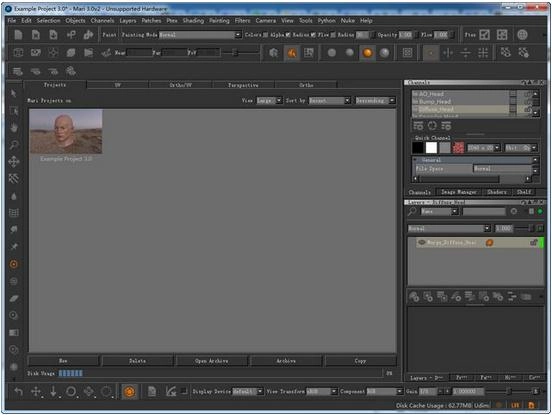The width and height of the screenshot is (552, 415).
Task: Click the Open Archive button
Action: (x=212, y=361)
